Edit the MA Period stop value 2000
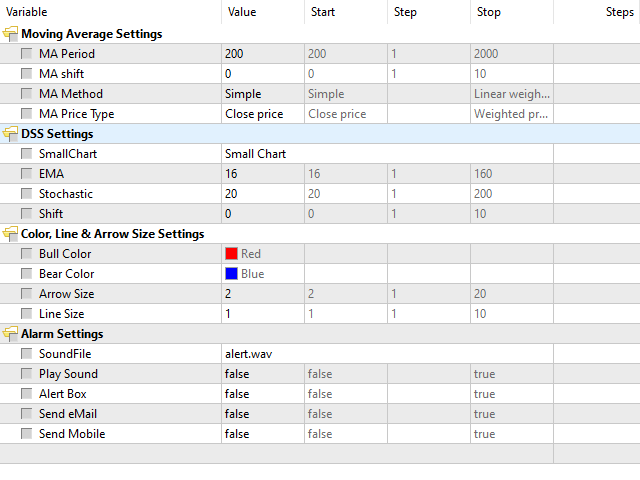 (x=510, y=54)
